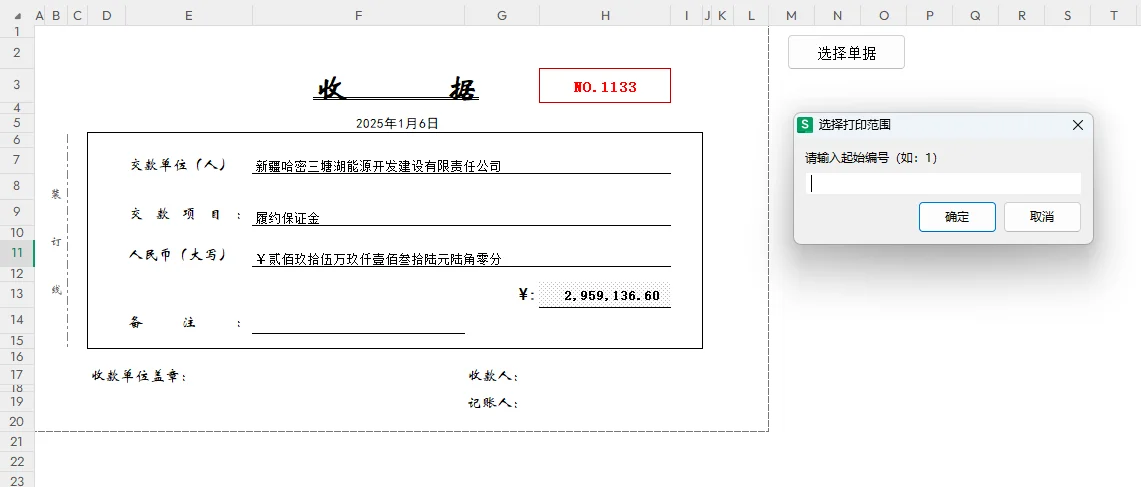Select column header F

(358, 15)
